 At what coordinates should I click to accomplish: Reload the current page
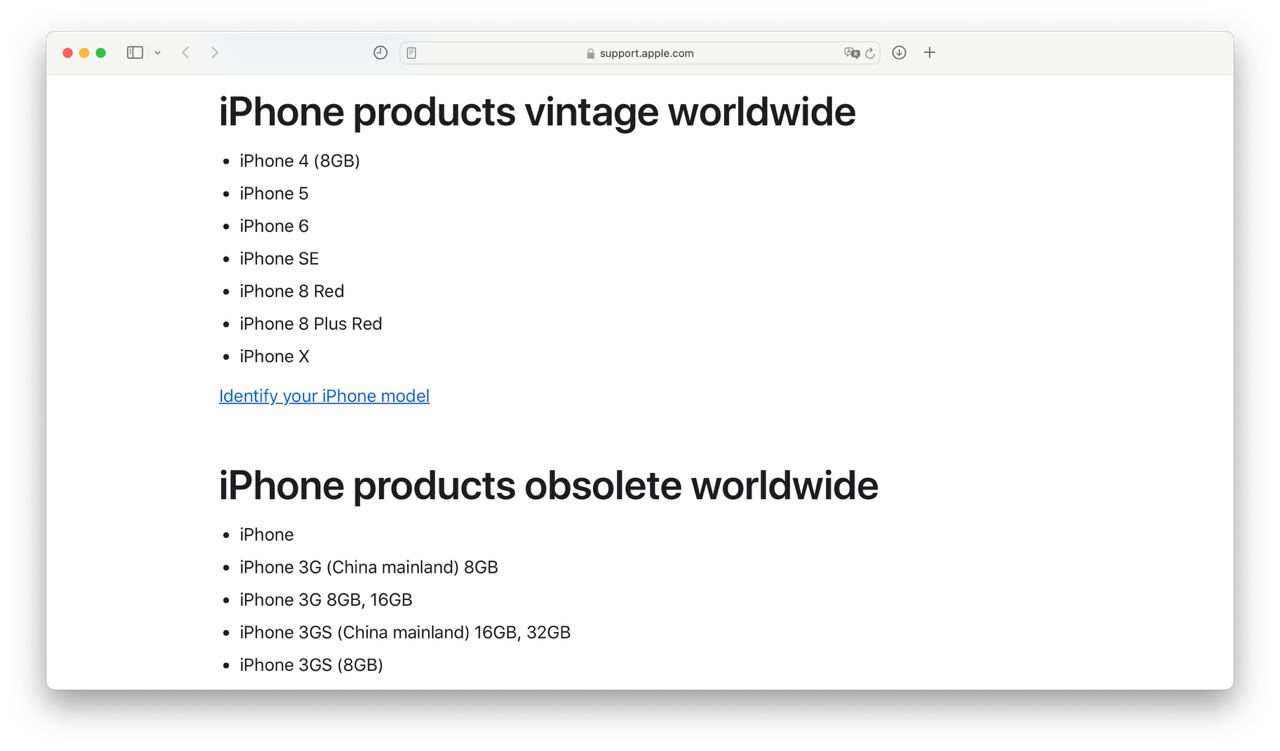tap(870, 53)
